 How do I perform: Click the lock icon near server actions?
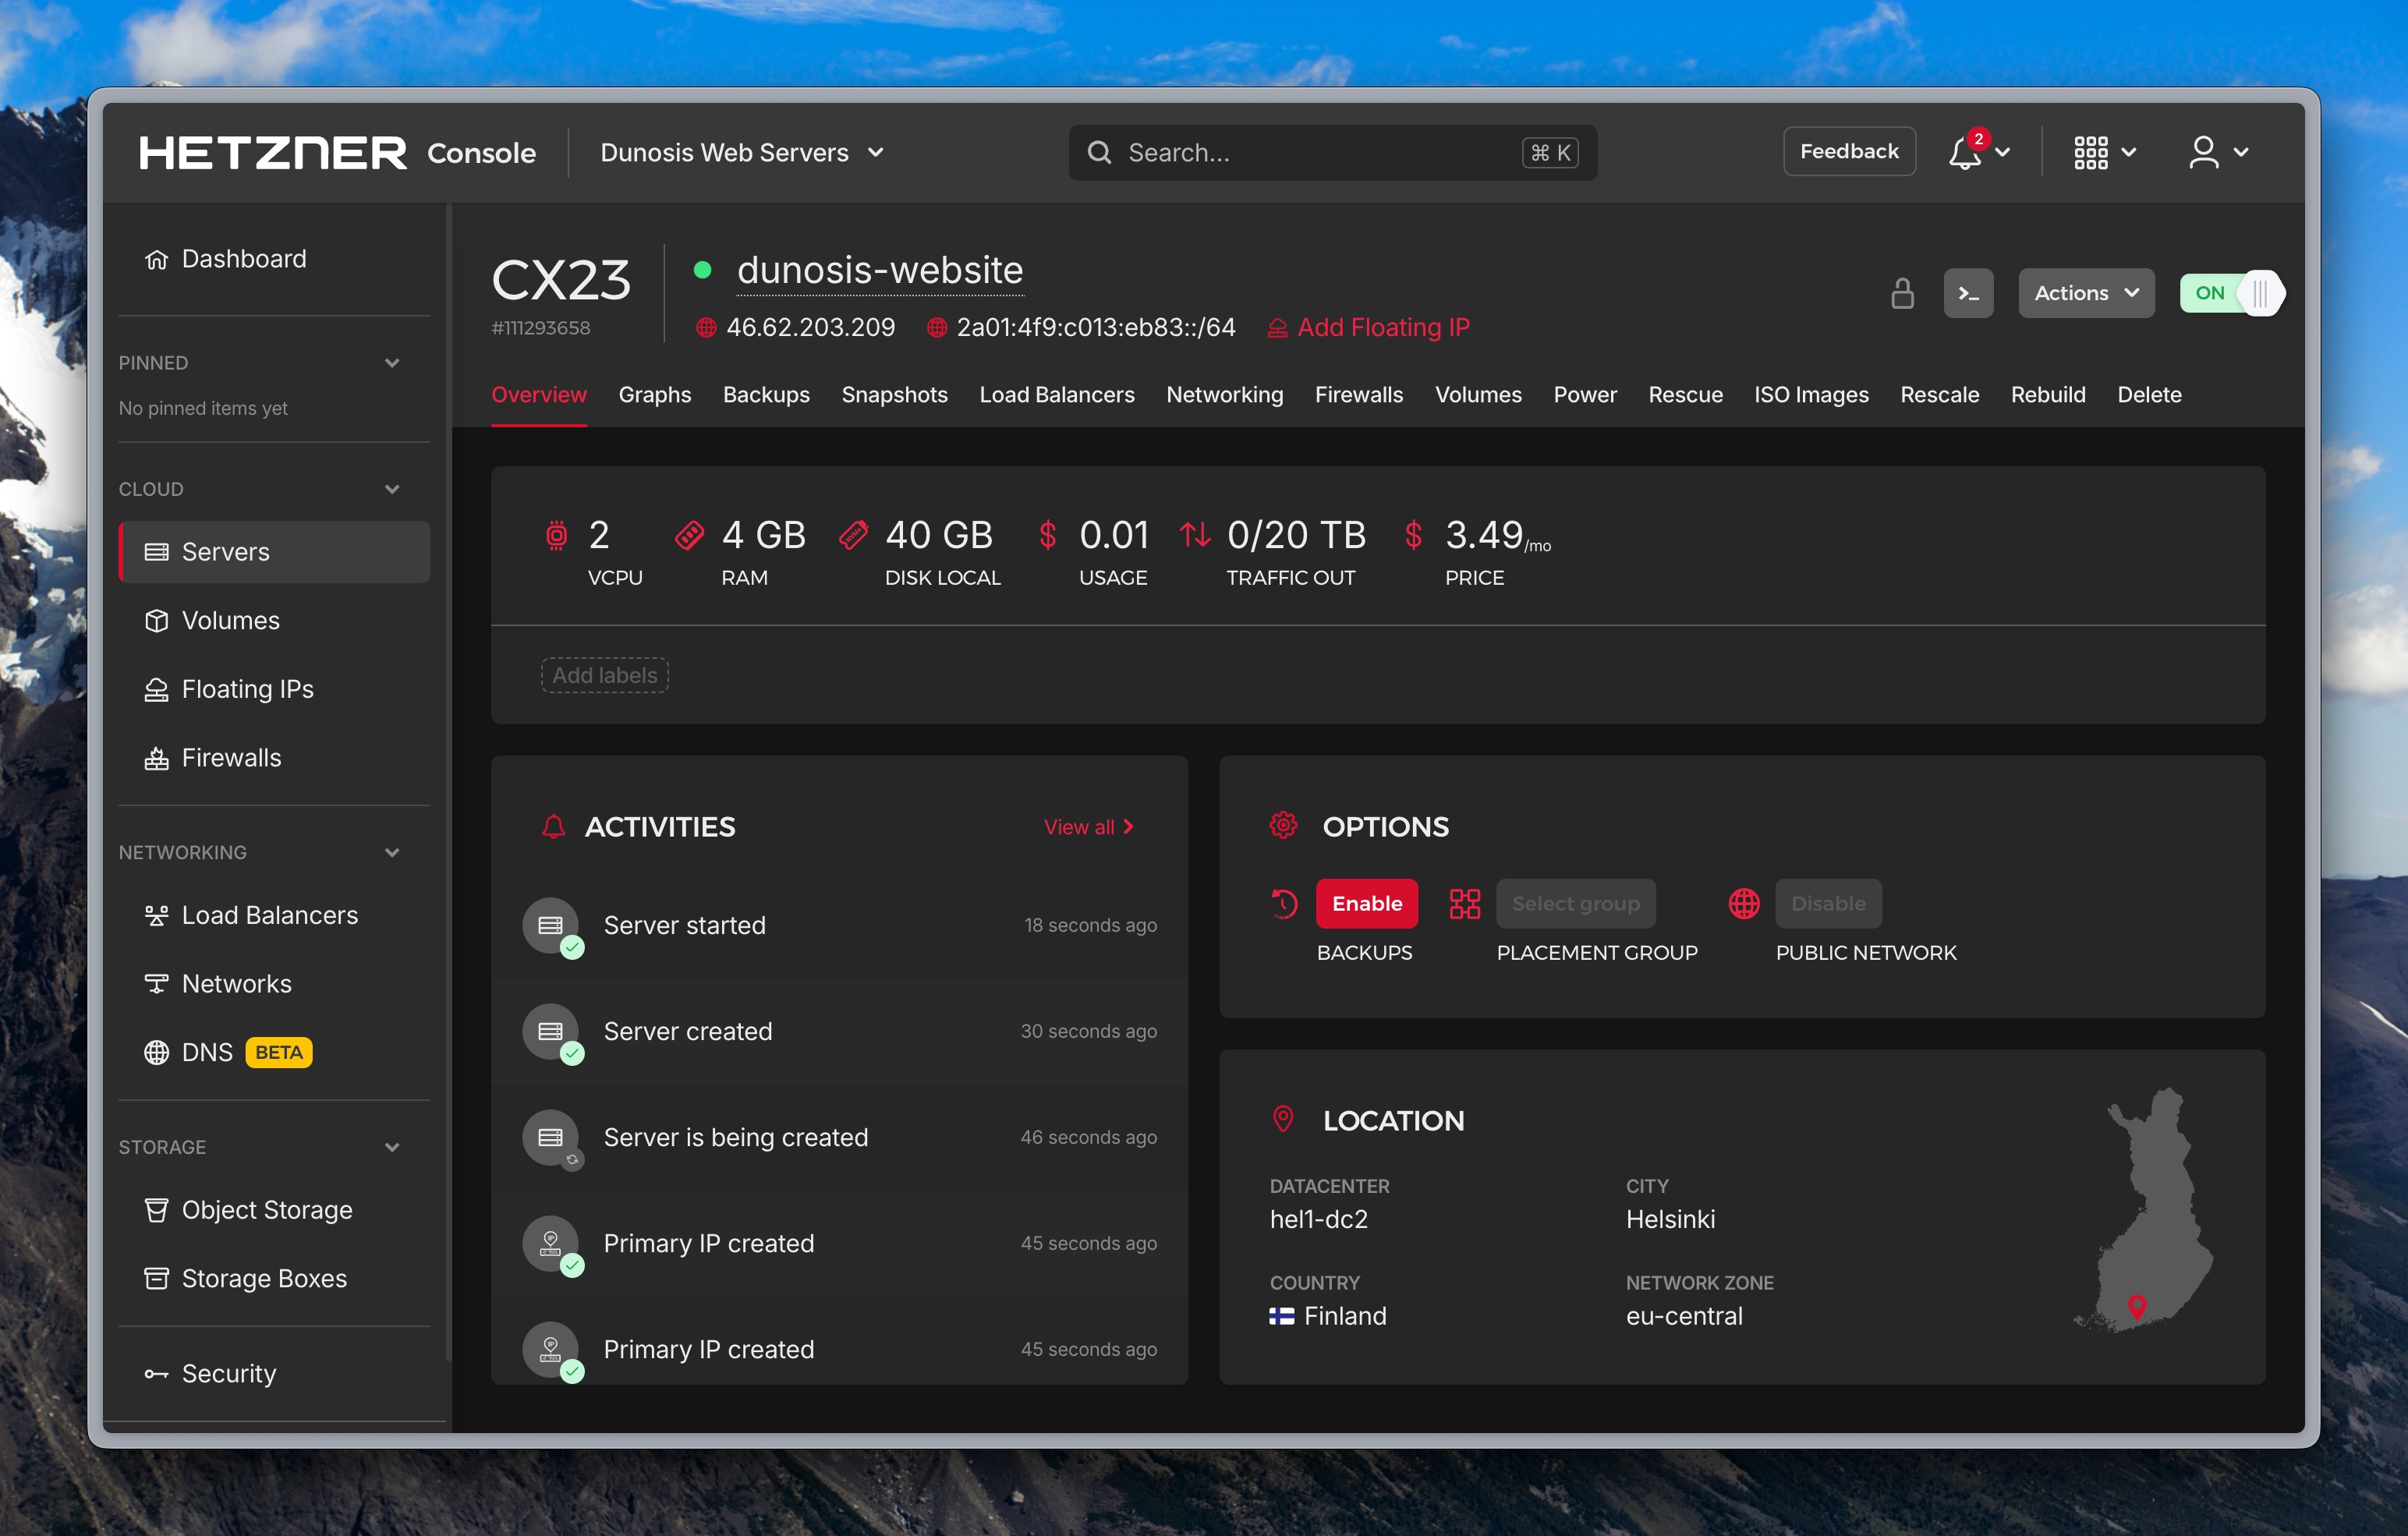coord(1902,293)
